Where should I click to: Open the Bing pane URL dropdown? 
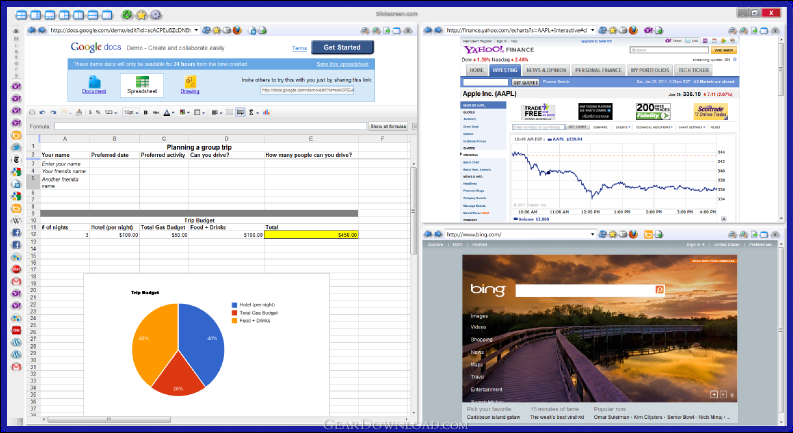pyautogui.click(x=593, y=234)
